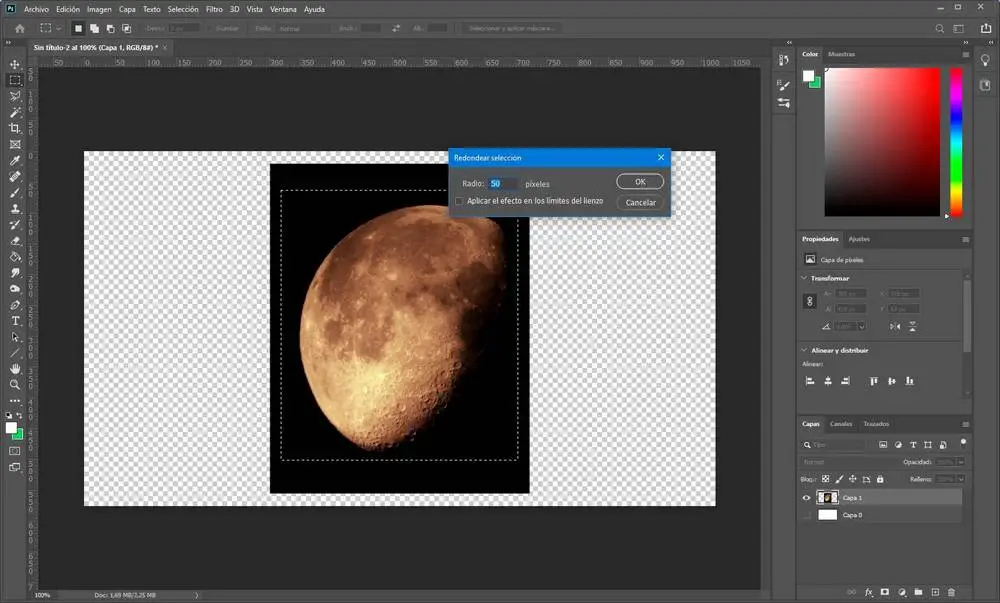Click the rainbow hue slider strip

coord(956,142)
